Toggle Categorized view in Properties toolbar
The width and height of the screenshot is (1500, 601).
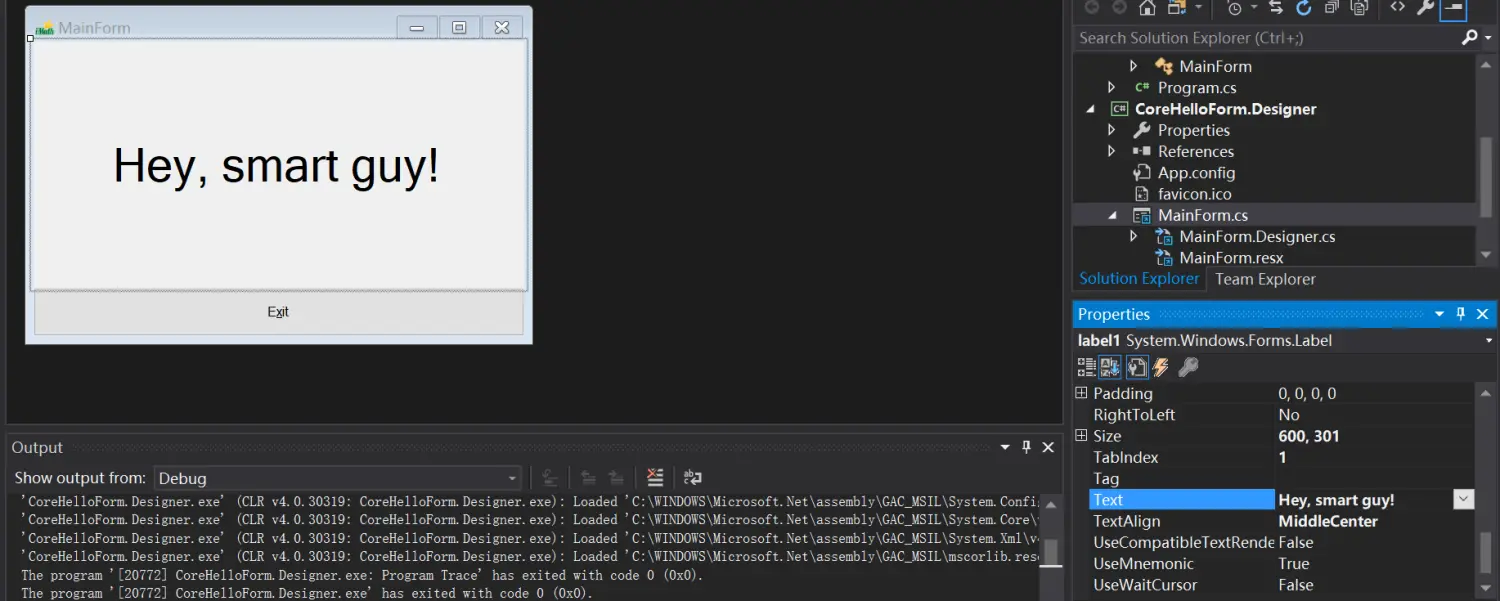click(x=1087, y=368)
